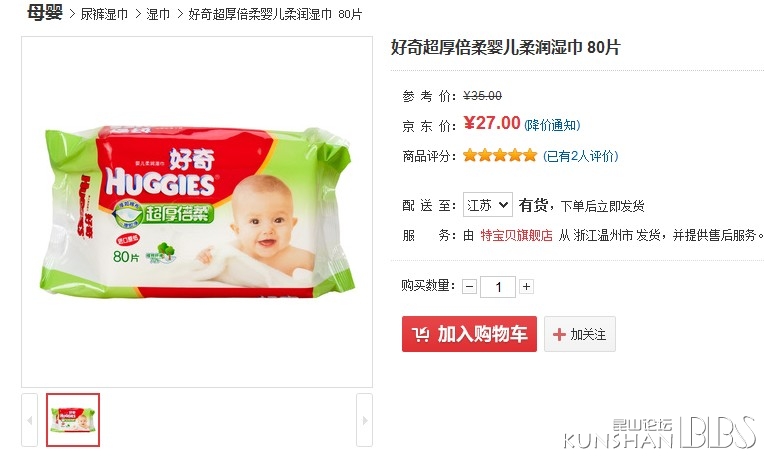Open 湿巾 breadcrumb link

coord(158,14)
